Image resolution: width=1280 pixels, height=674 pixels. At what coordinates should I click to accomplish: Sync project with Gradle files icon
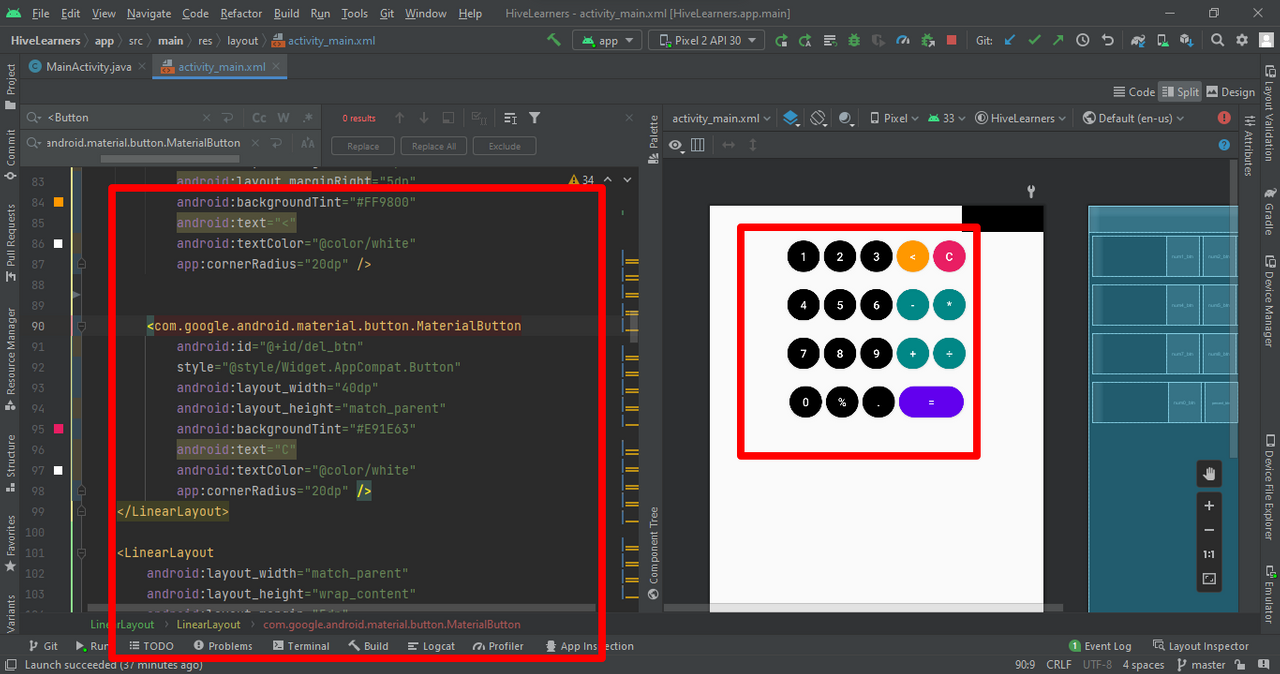click(1138, 41)
